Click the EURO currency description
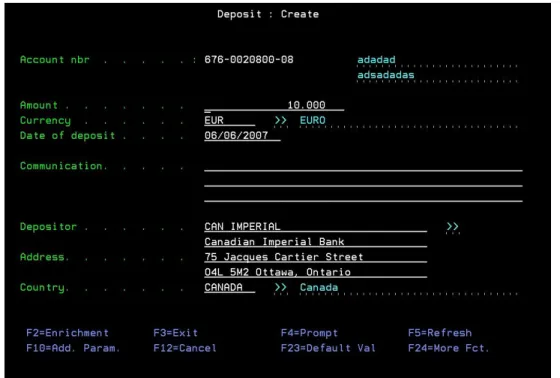 [x=312, y=120]
